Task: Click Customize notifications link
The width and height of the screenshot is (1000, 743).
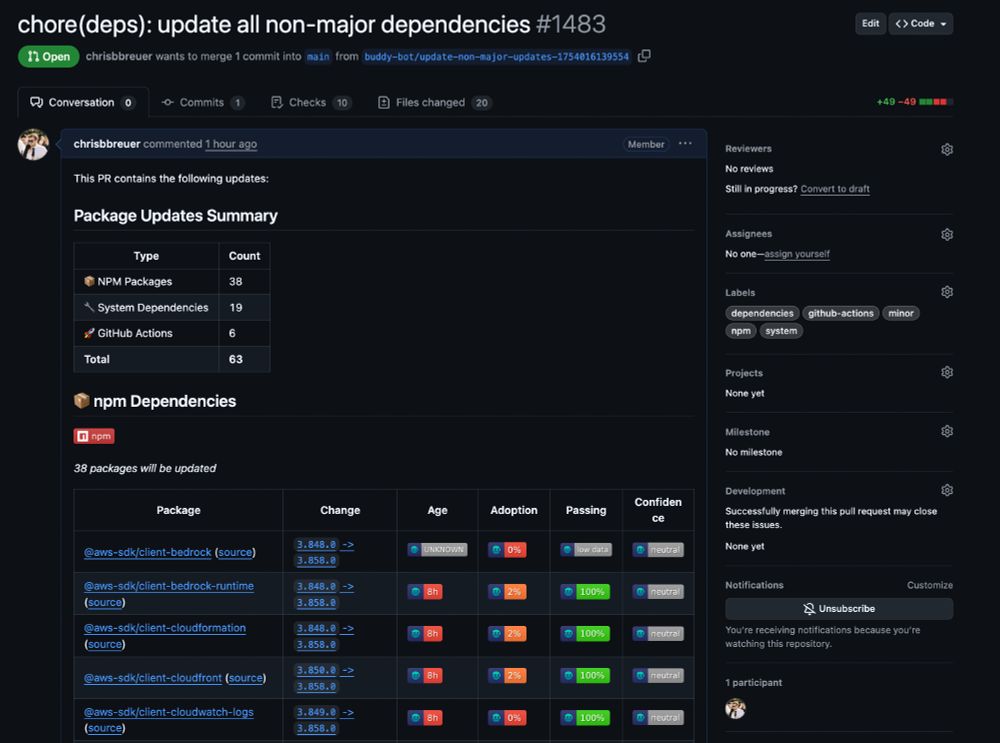Action: coord(930,585)
